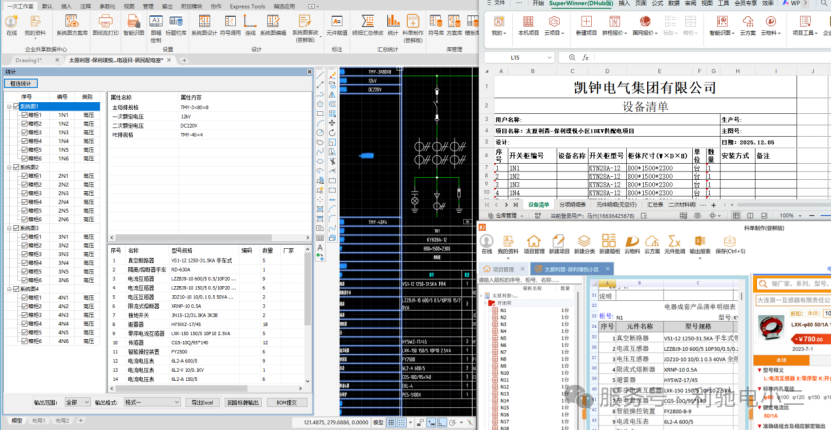Toggle the 系统图2 checkbox
Image resolution: width=831 pixels, height=430 pixels.
tap(16, 167)
